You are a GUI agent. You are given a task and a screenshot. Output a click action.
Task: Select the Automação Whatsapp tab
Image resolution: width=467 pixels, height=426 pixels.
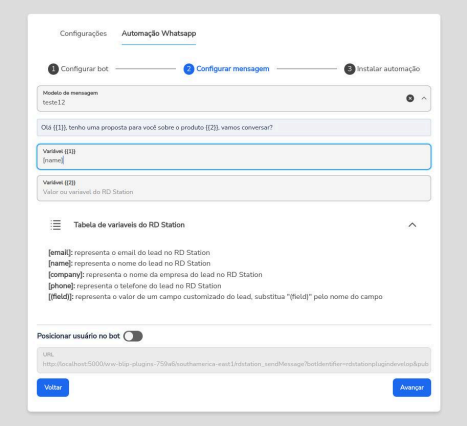click(x=159, y=33)
